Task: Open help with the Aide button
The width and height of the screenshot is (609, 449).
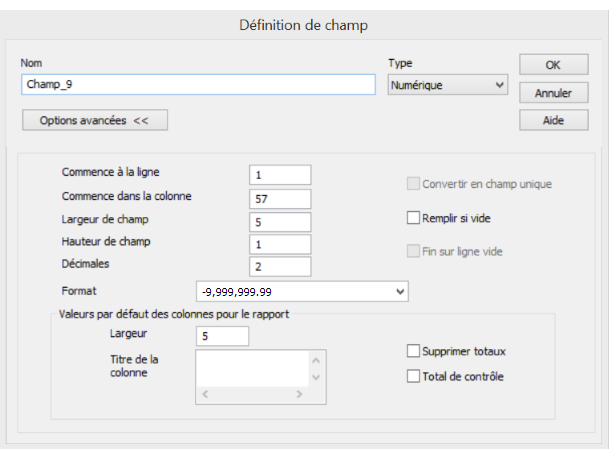Action: click(x=552, y=120)
